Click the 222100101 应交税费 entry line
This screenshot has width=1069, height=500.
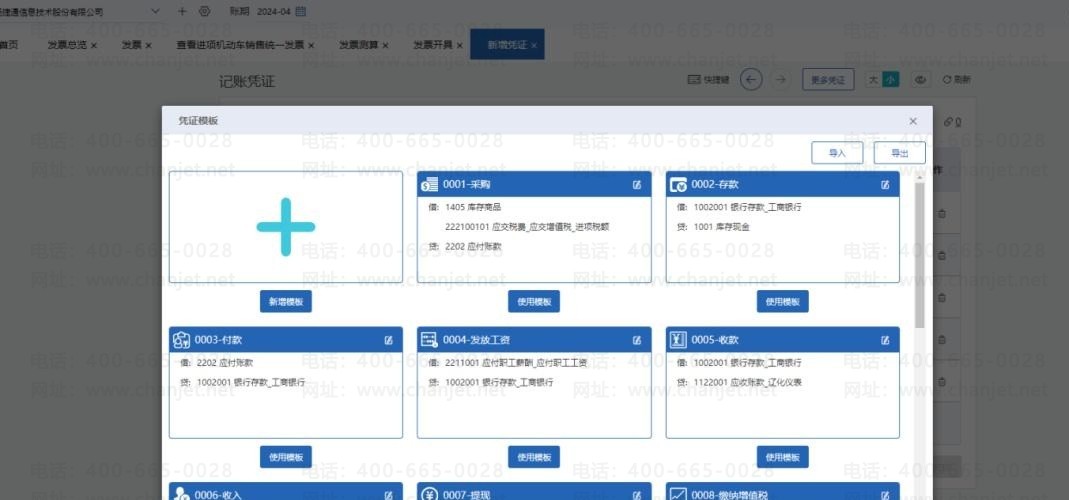[527, 226]
